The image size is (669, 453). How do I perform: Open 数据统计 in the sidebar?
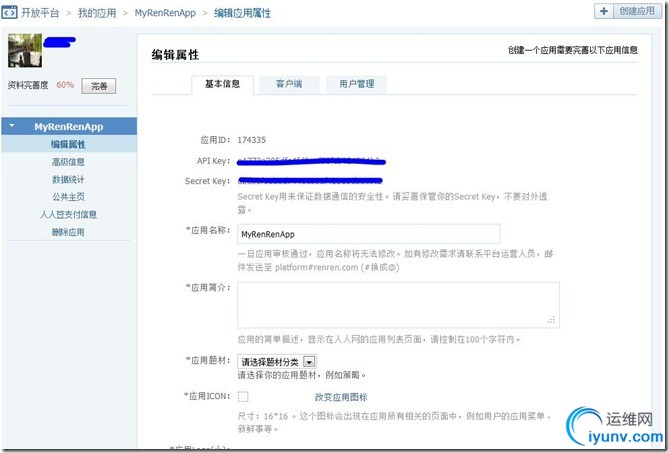click(x=68, y=179)
